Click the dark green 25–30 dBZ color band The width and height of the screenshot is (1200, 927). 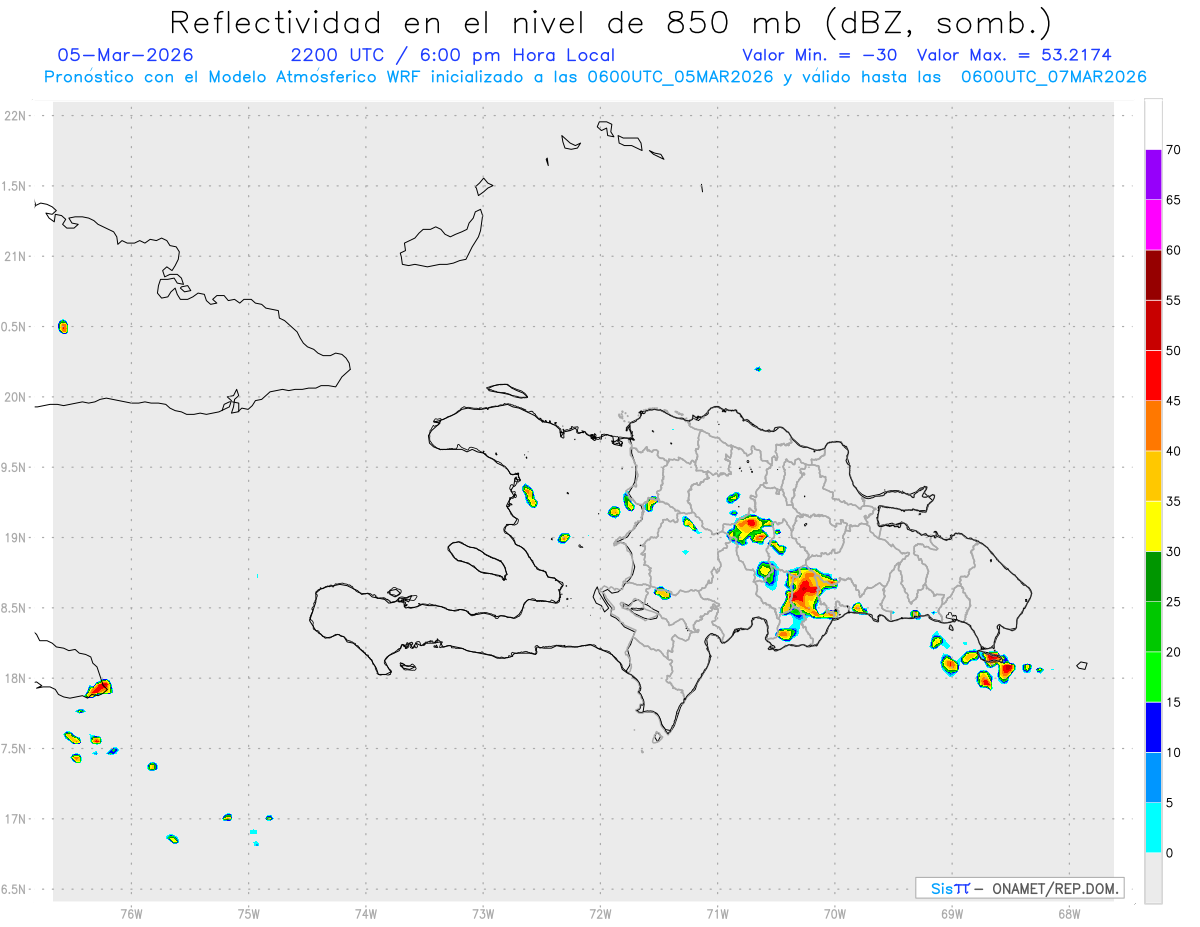click(x=1153, y=577)
